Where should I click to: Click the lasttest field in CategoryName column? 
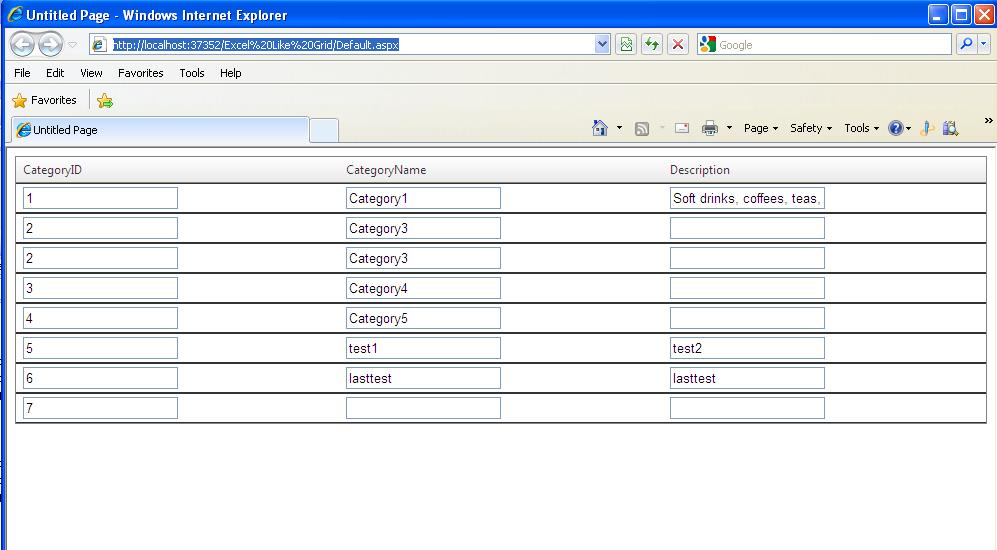[x=423, y=378]
